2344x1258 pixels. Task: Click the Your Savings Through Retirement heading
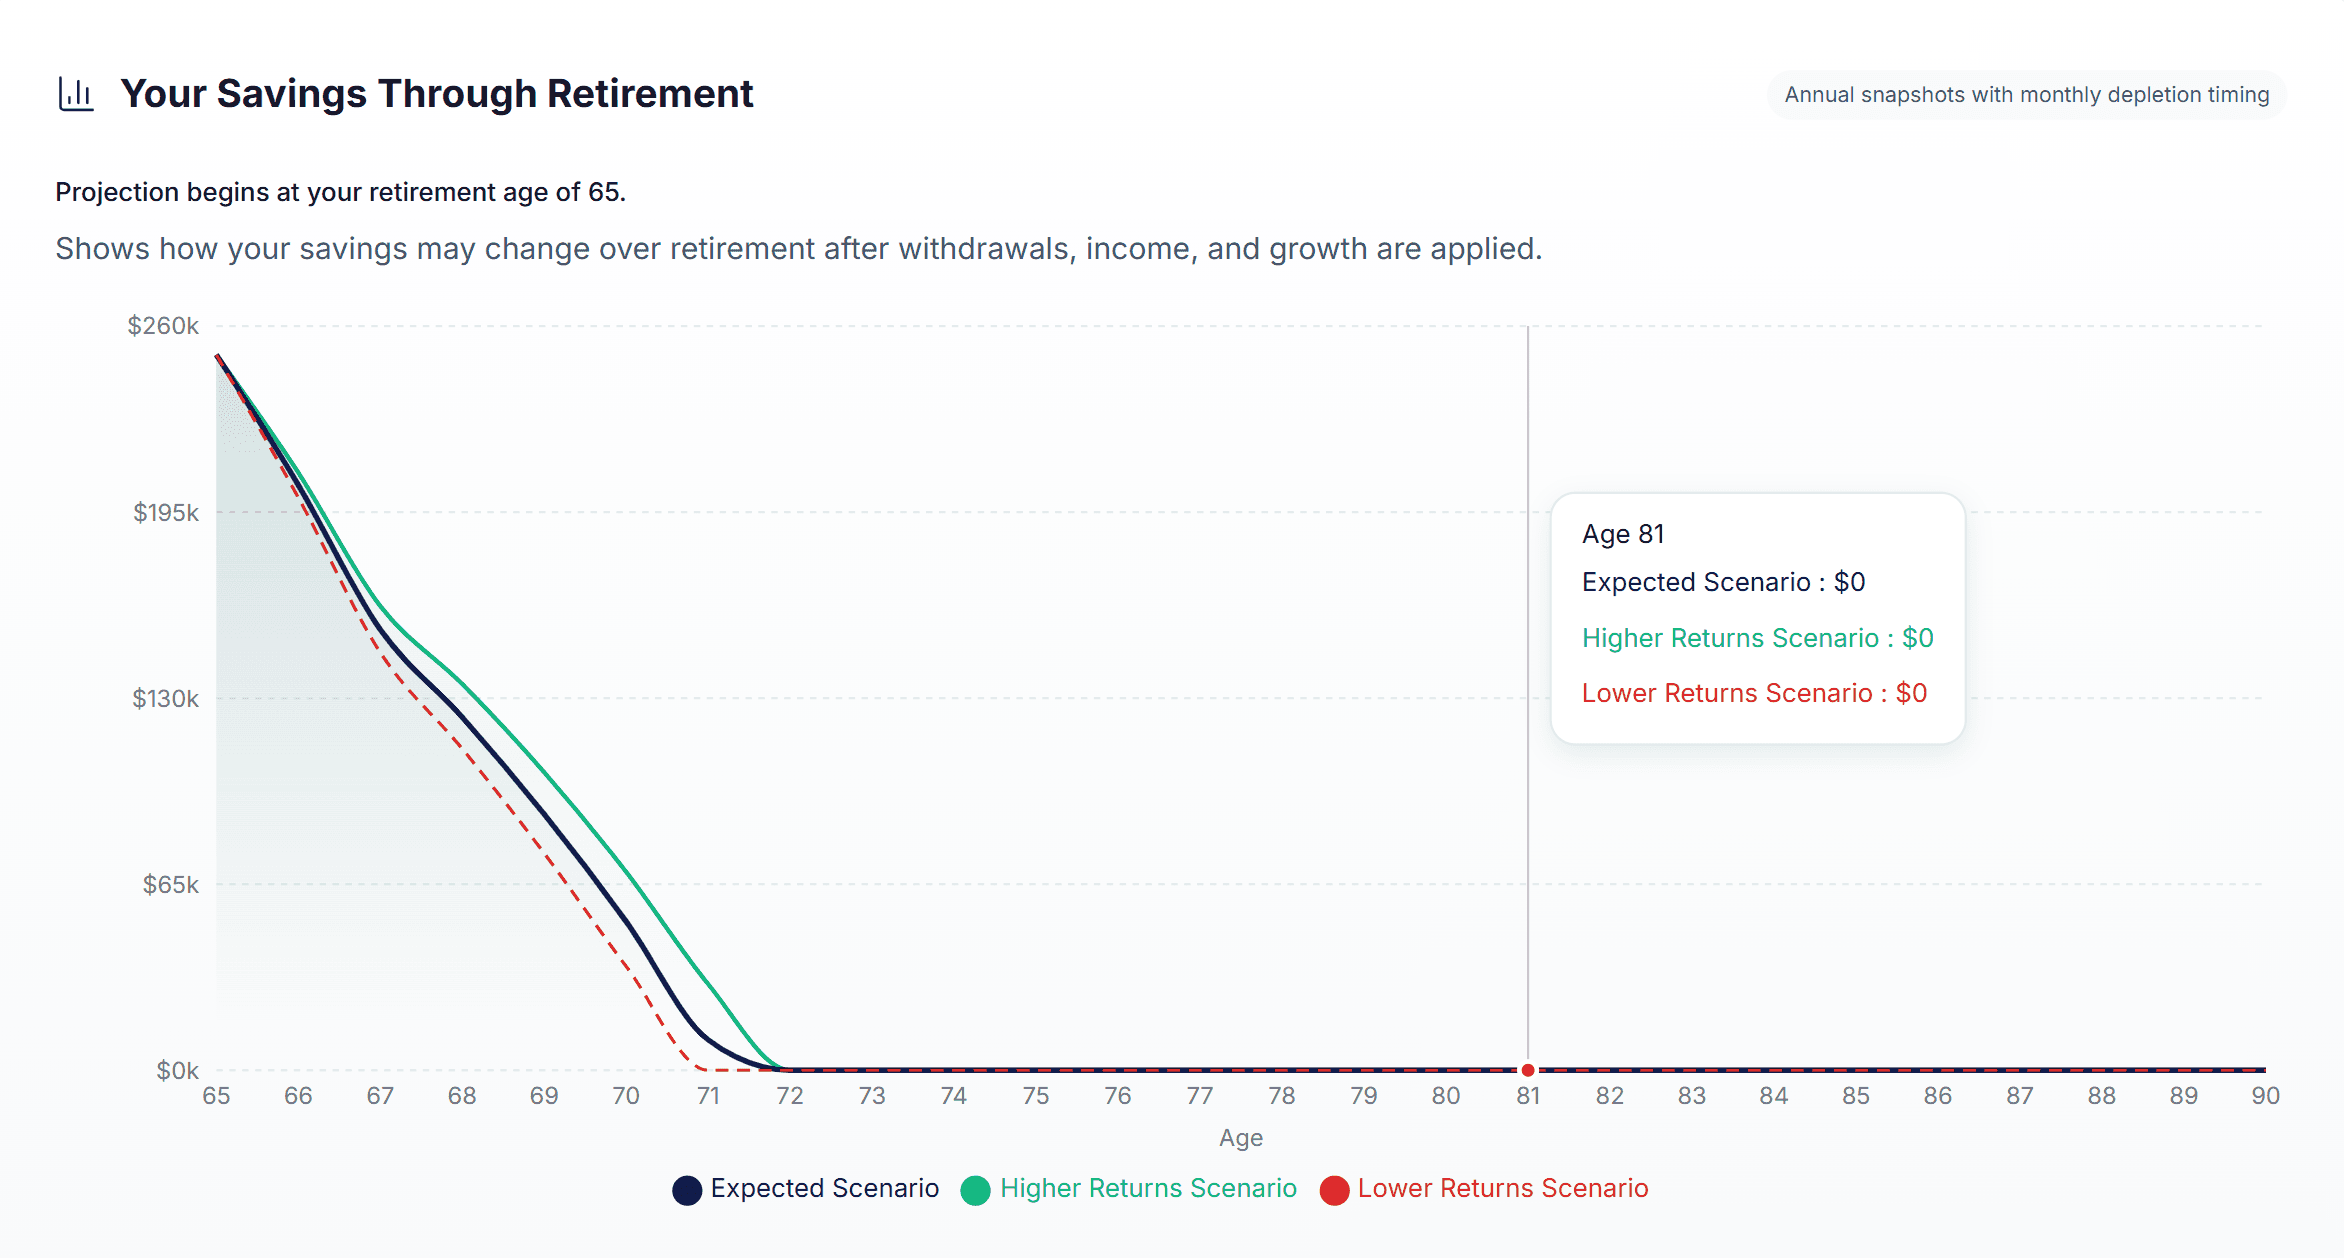click(x=437, y=94)
